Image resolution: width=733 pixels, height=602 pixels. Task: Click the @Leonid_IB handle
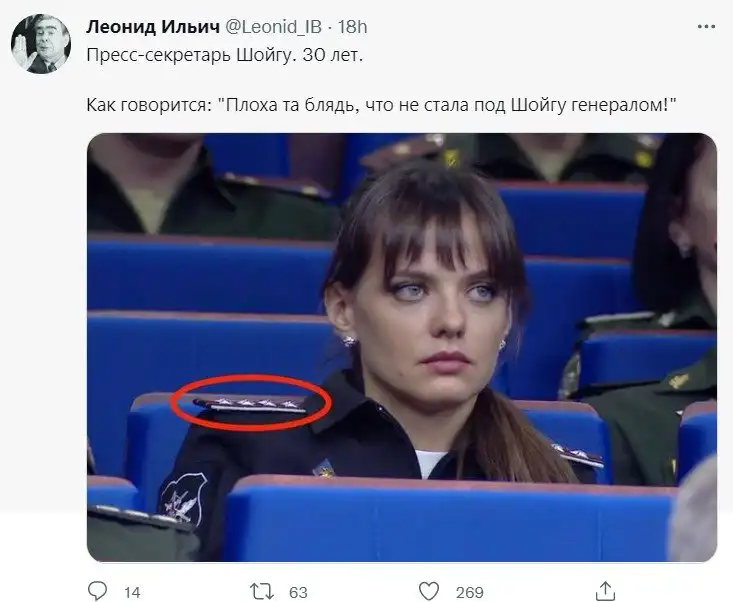click(273, 27)
